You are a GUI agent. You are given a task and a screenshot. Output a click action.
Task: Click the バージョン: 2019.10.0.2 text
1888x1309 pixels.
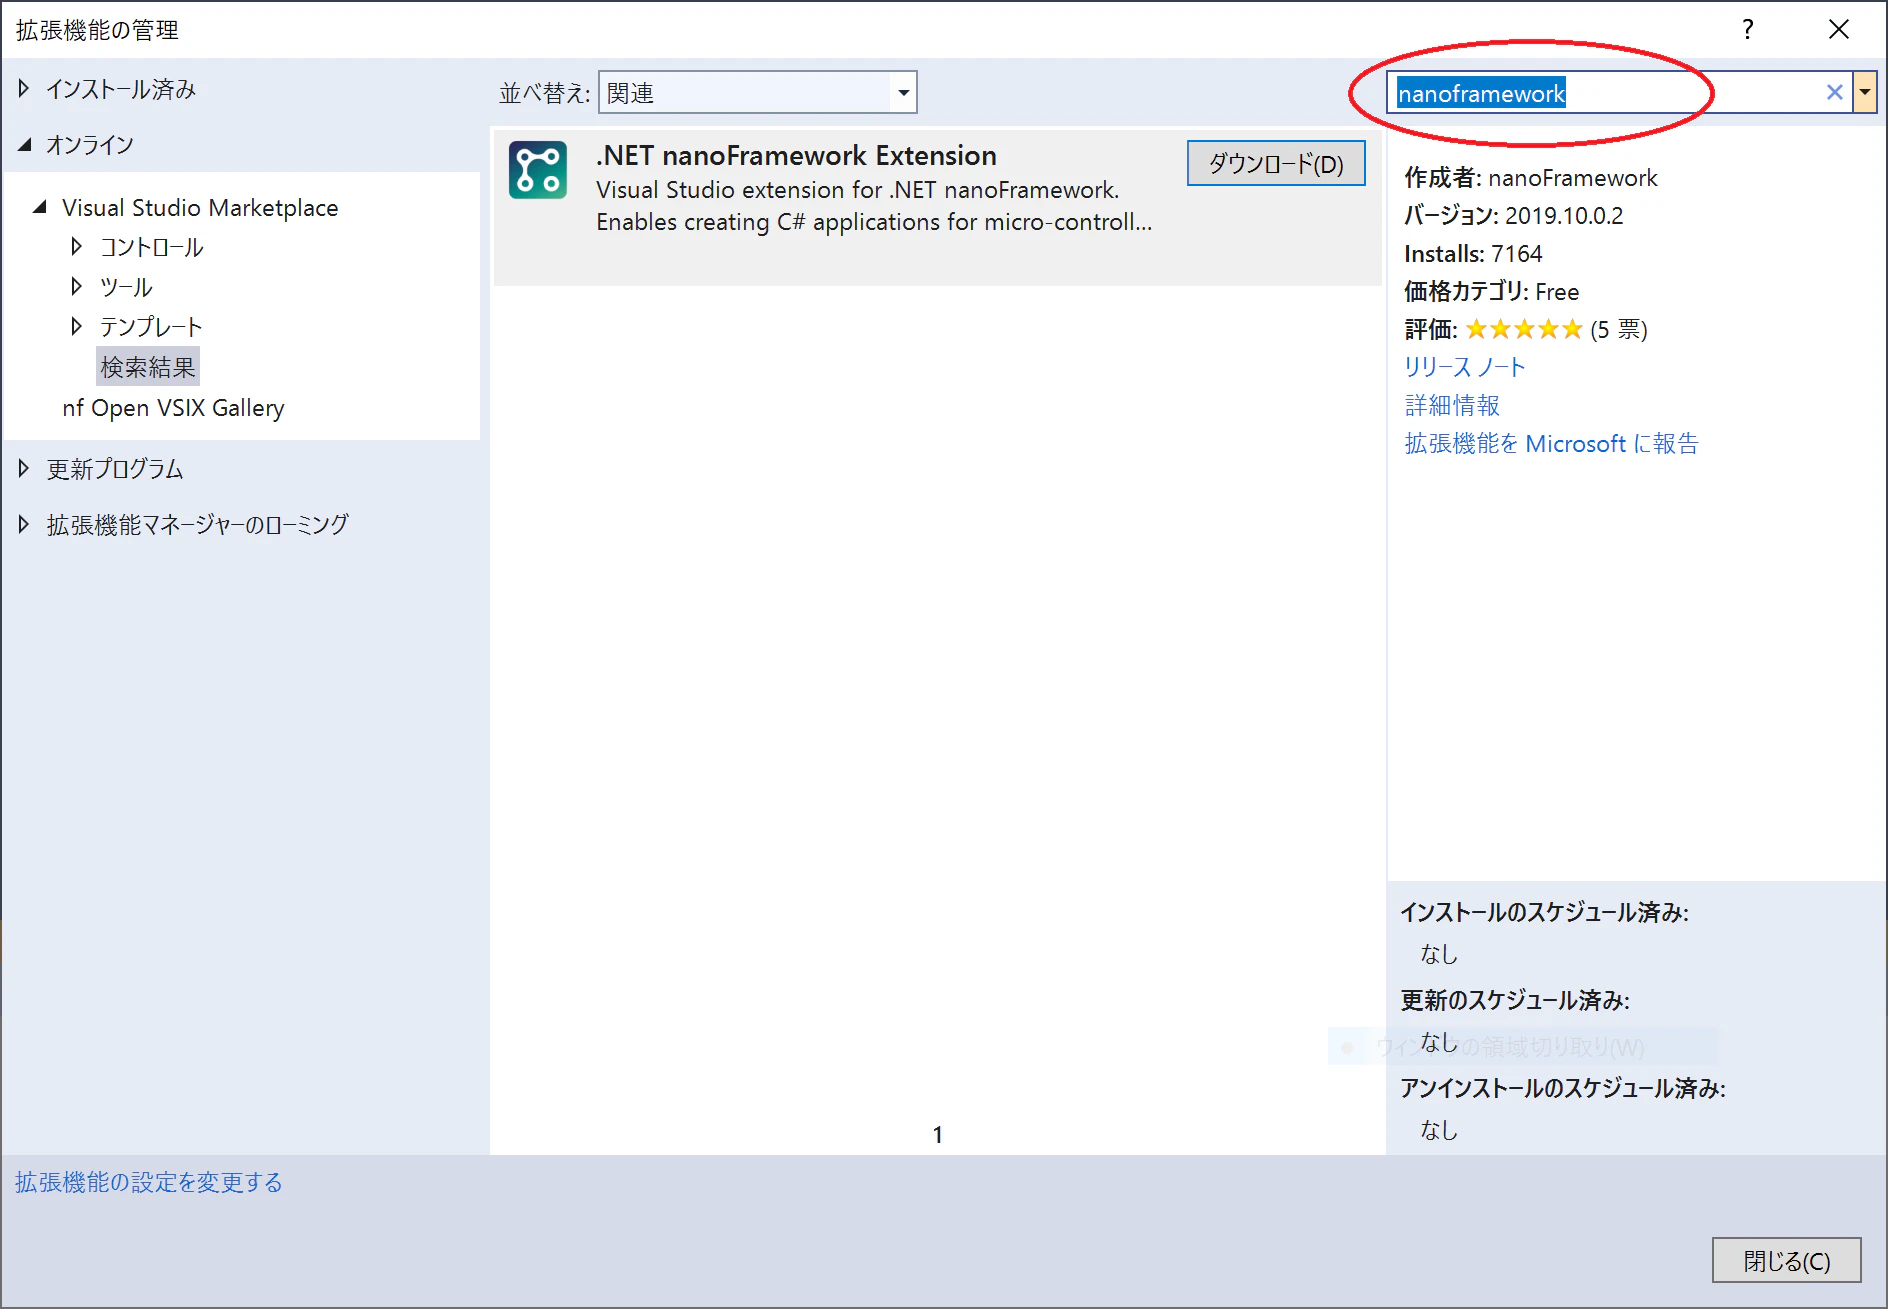(x=1514, y=215)
